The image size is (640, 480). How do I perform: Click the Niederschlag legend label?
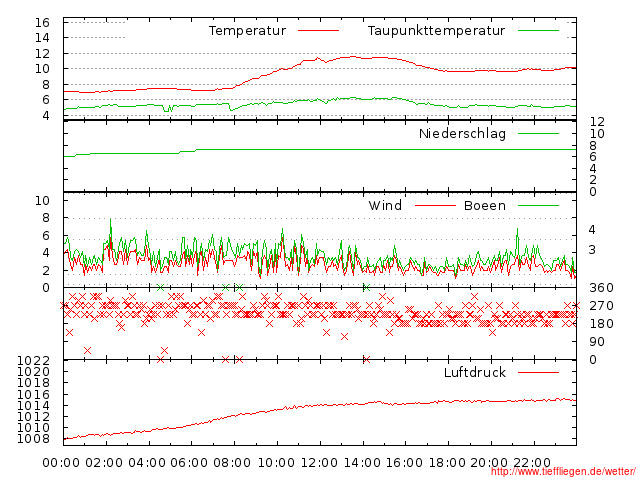(462, 133)
